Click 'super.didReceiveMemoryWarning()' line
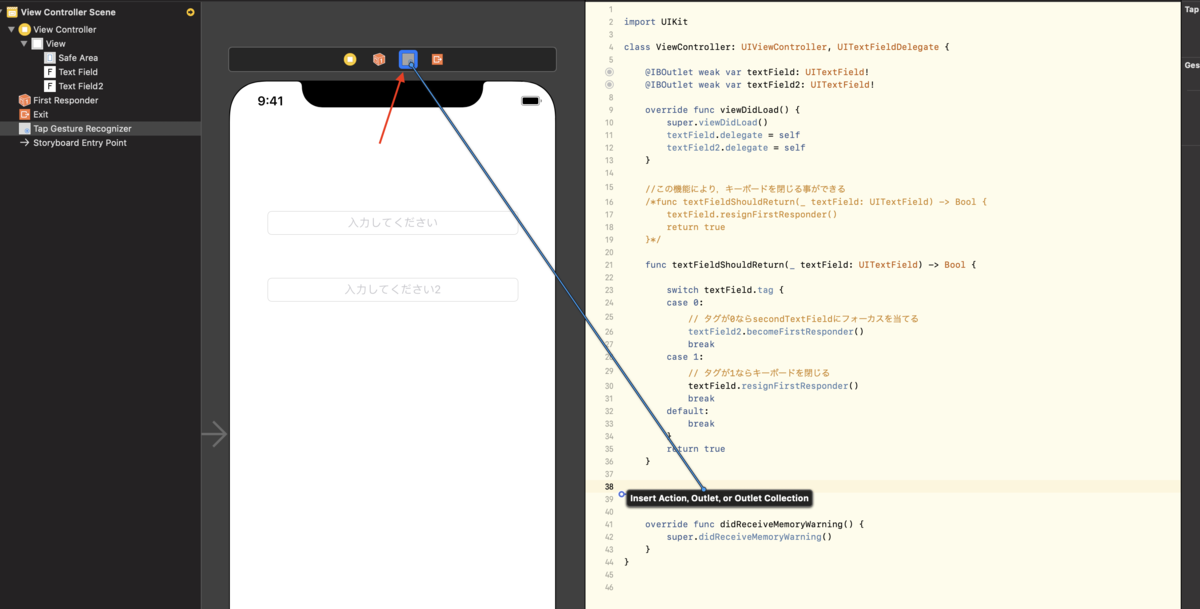Image resolution: width=1200 pixels, height=609 pixels. click(x=749, y=536)
